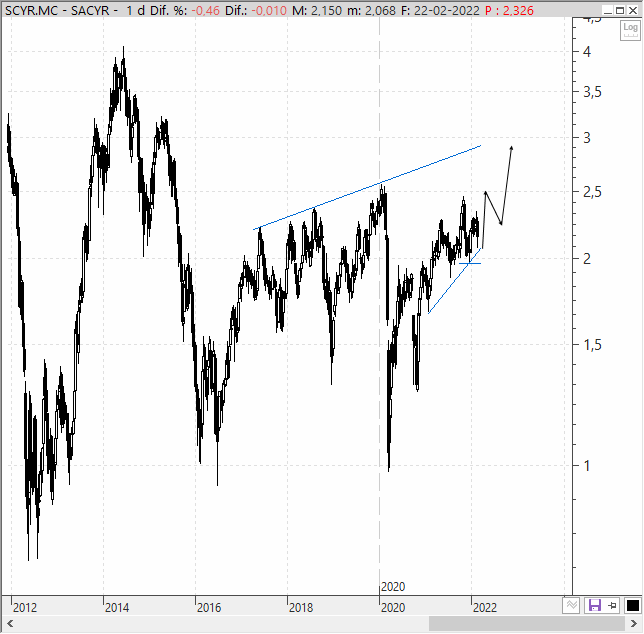Click the F: 22-02-2022 date in header
This screenshot has height=634, width=644.
440,10
